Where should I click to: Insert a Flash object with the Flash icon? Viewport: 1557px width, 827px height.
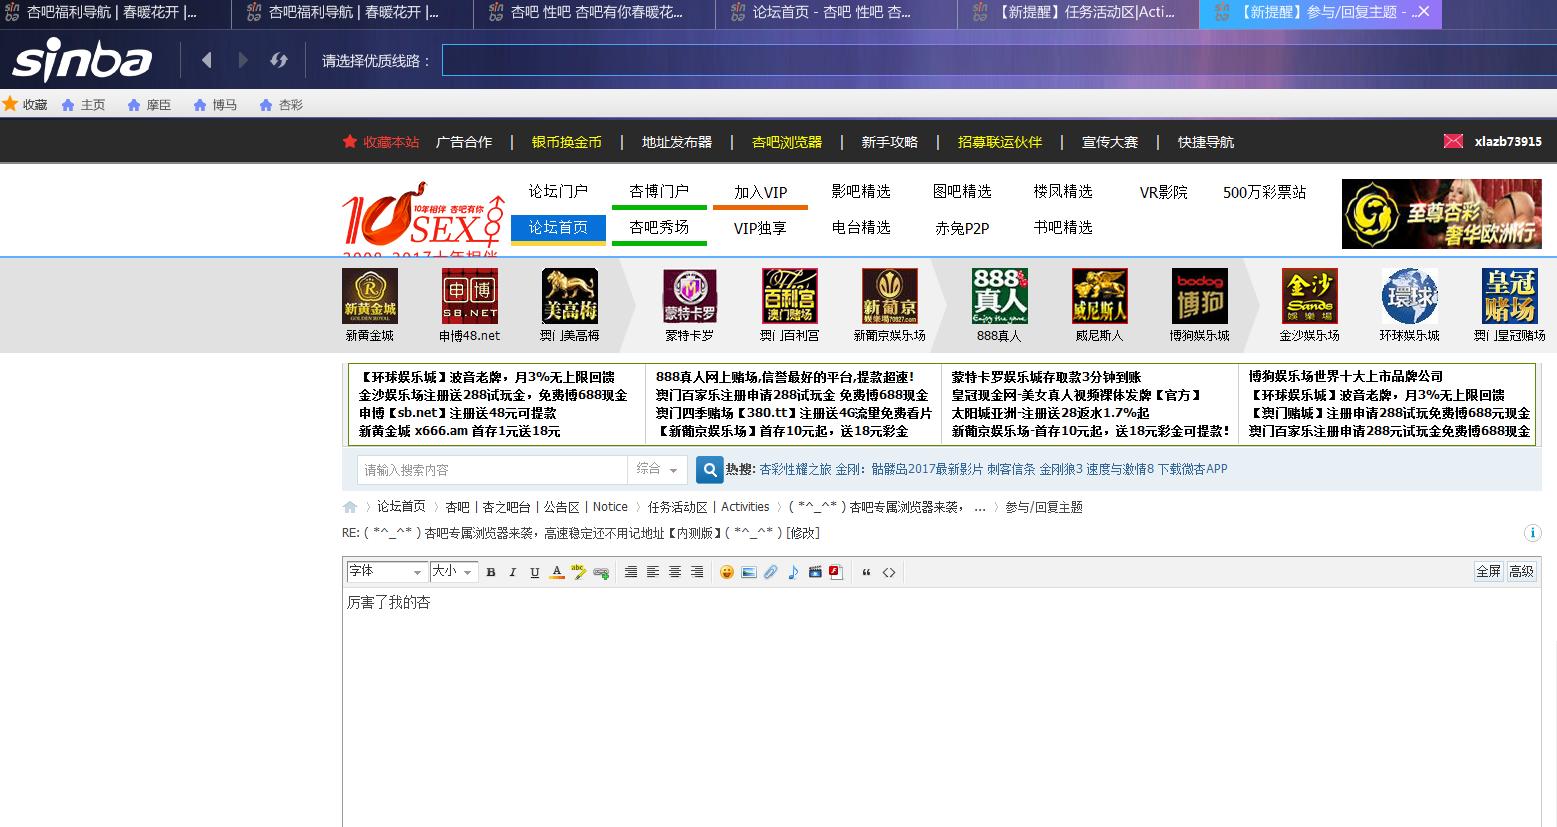coord(836,572)
